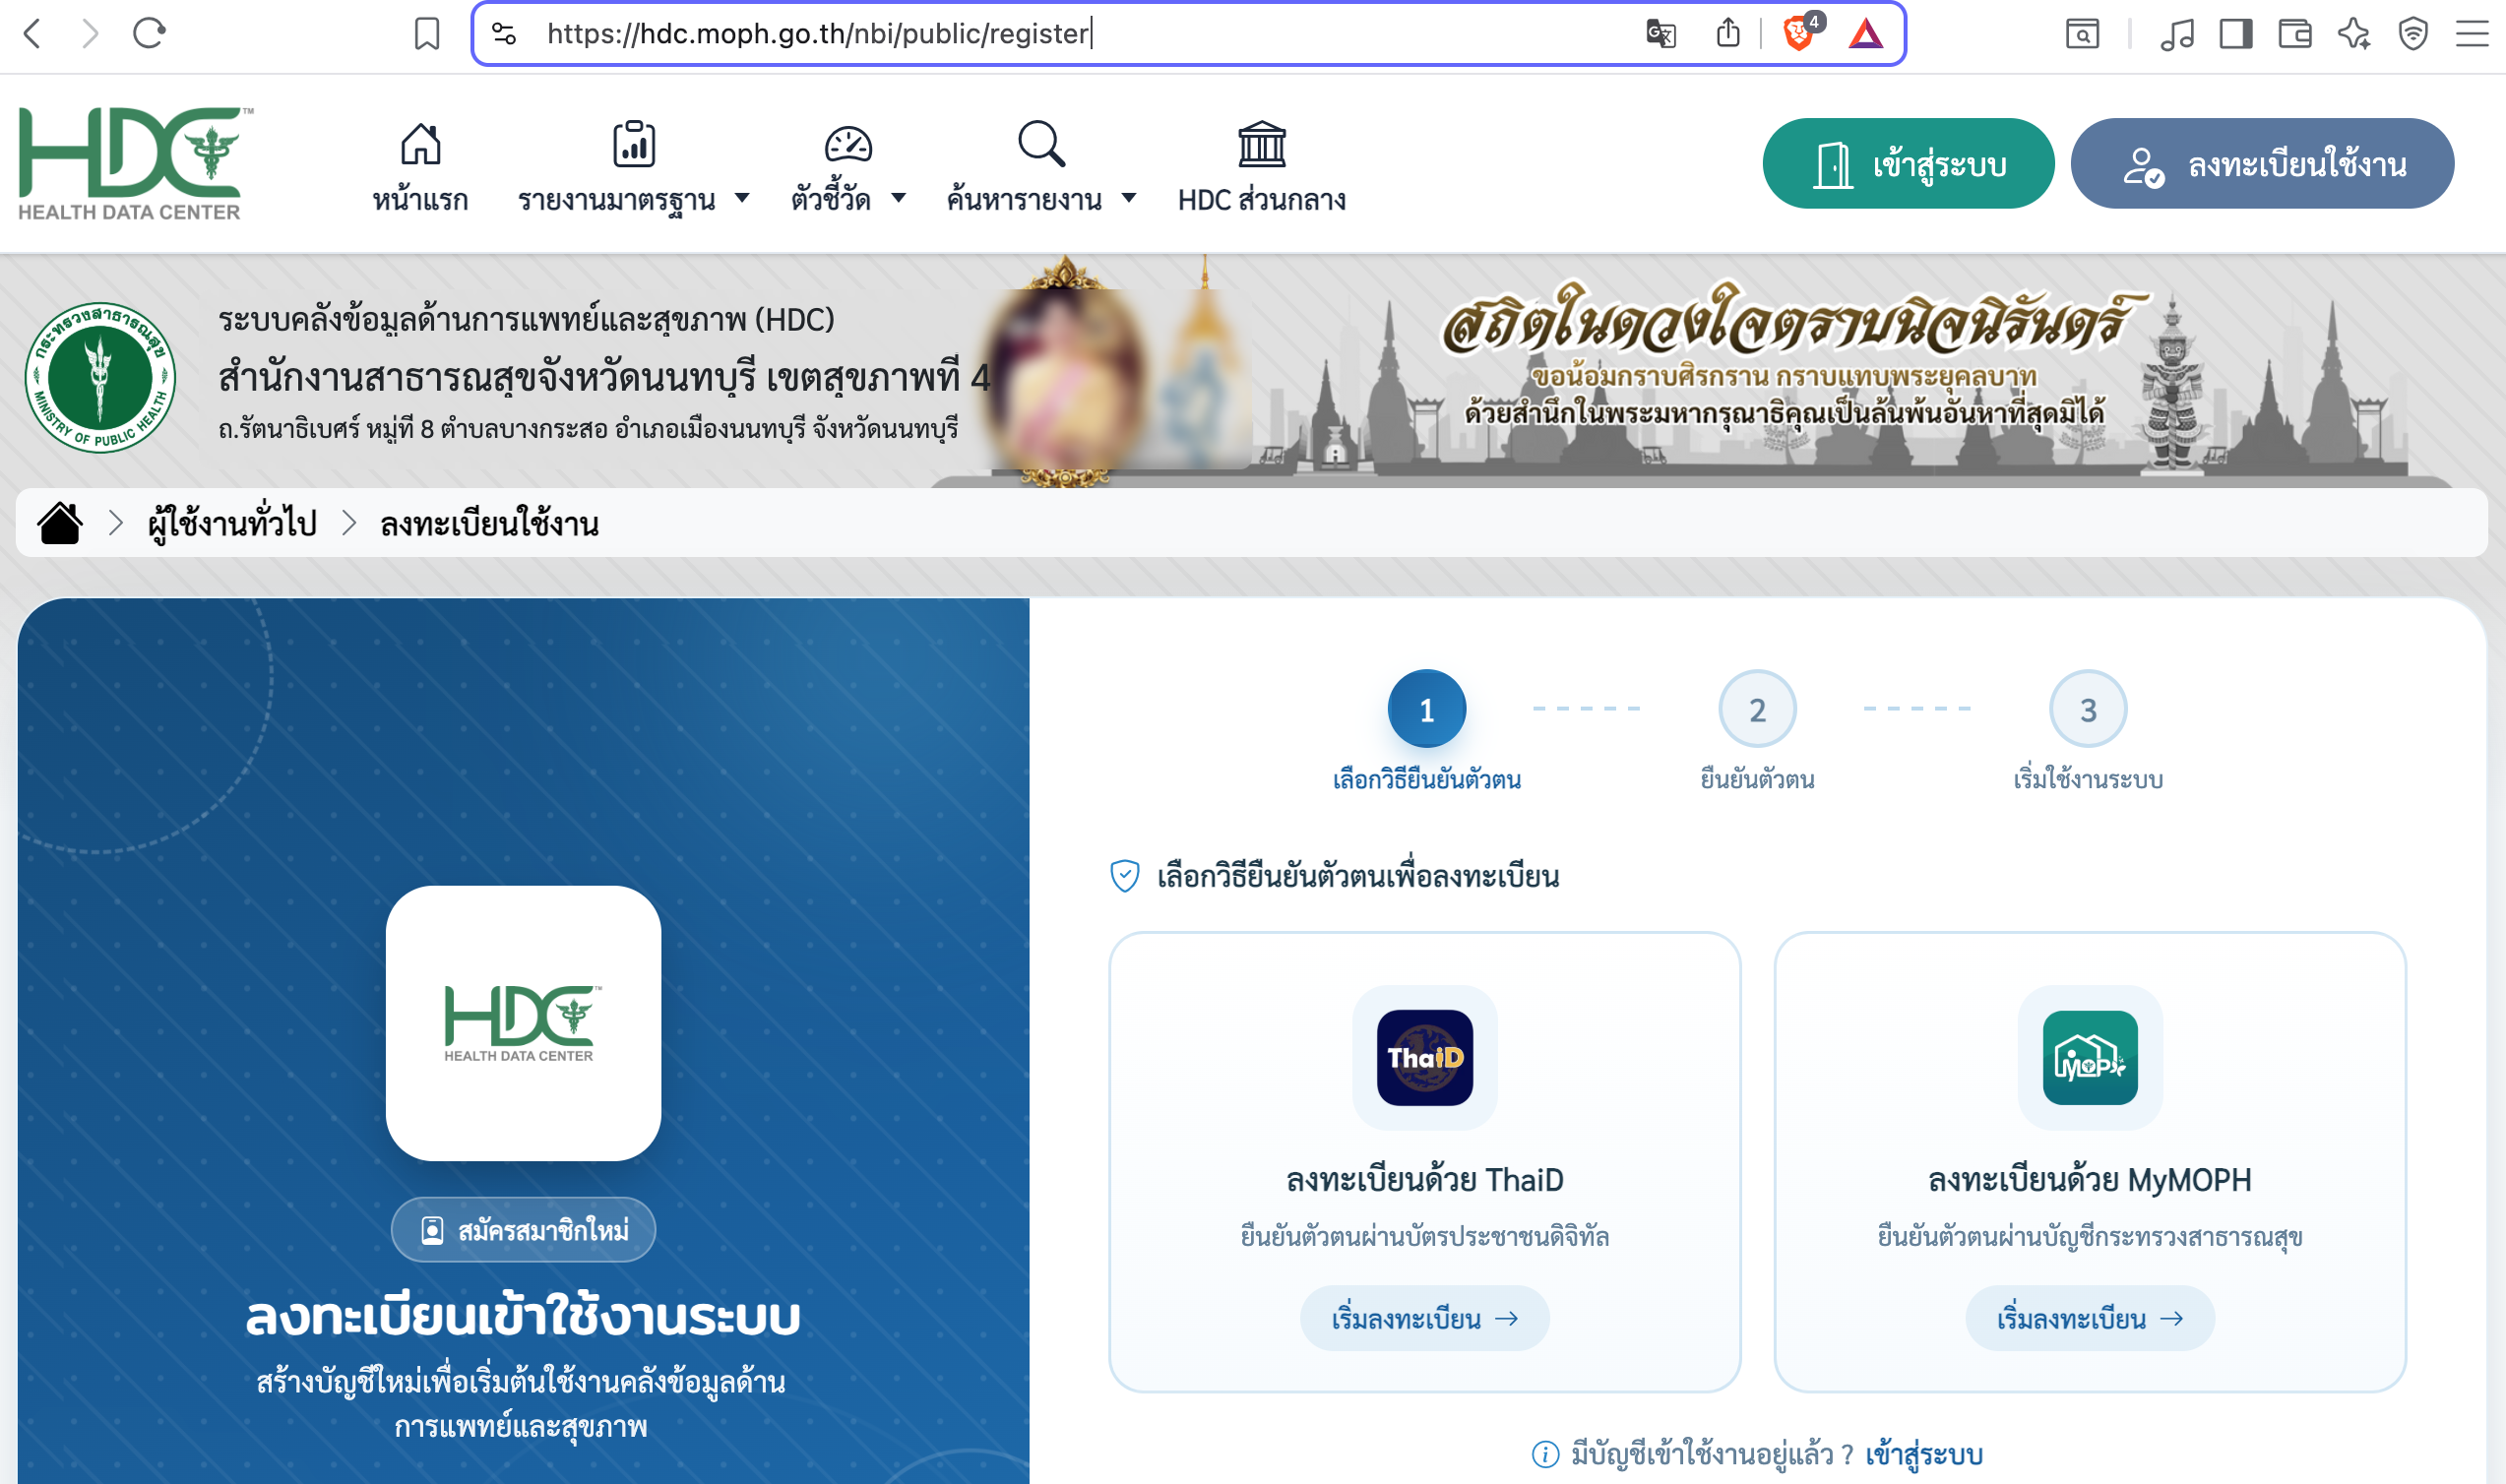2506x1484 pixels.
Task: Click the HDC Health Data Center logo
Action: tap(135, 164)
